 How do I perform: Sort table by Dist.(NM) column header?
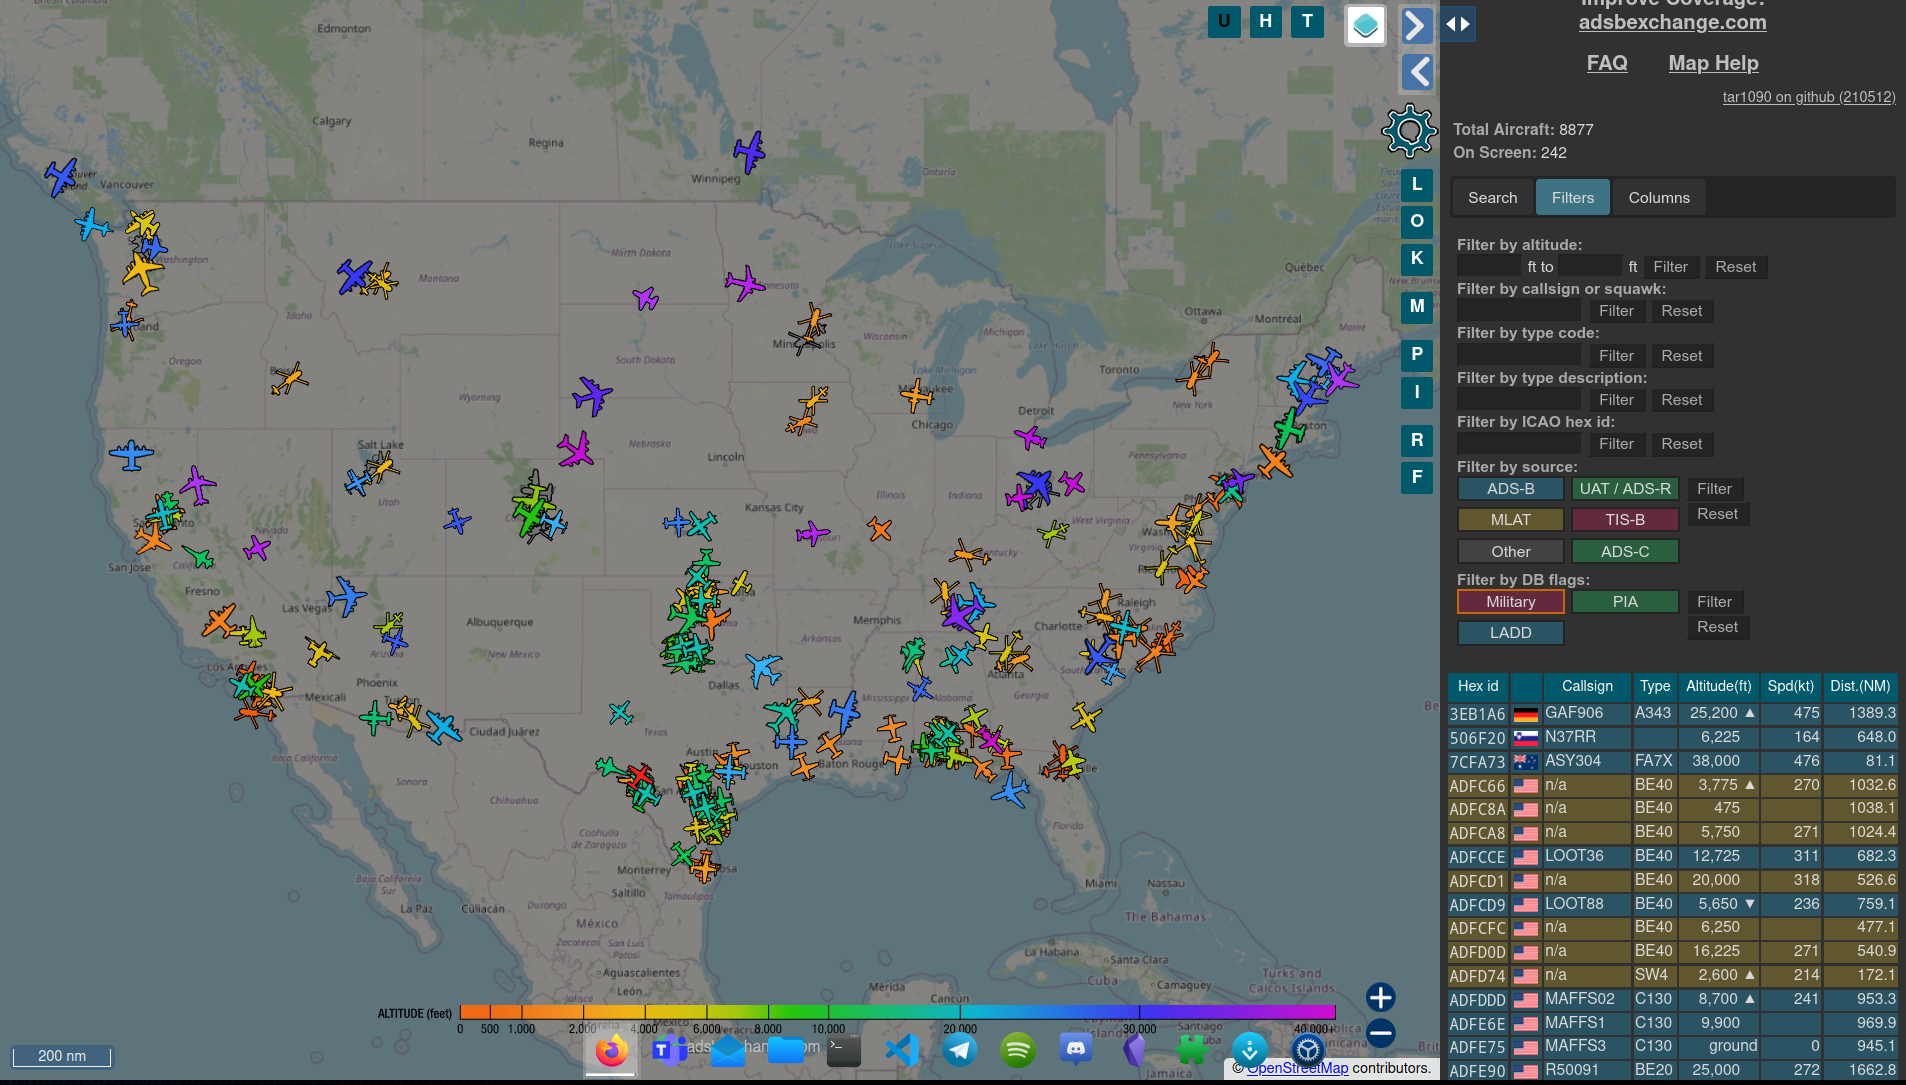click(x=1859, y=686)
